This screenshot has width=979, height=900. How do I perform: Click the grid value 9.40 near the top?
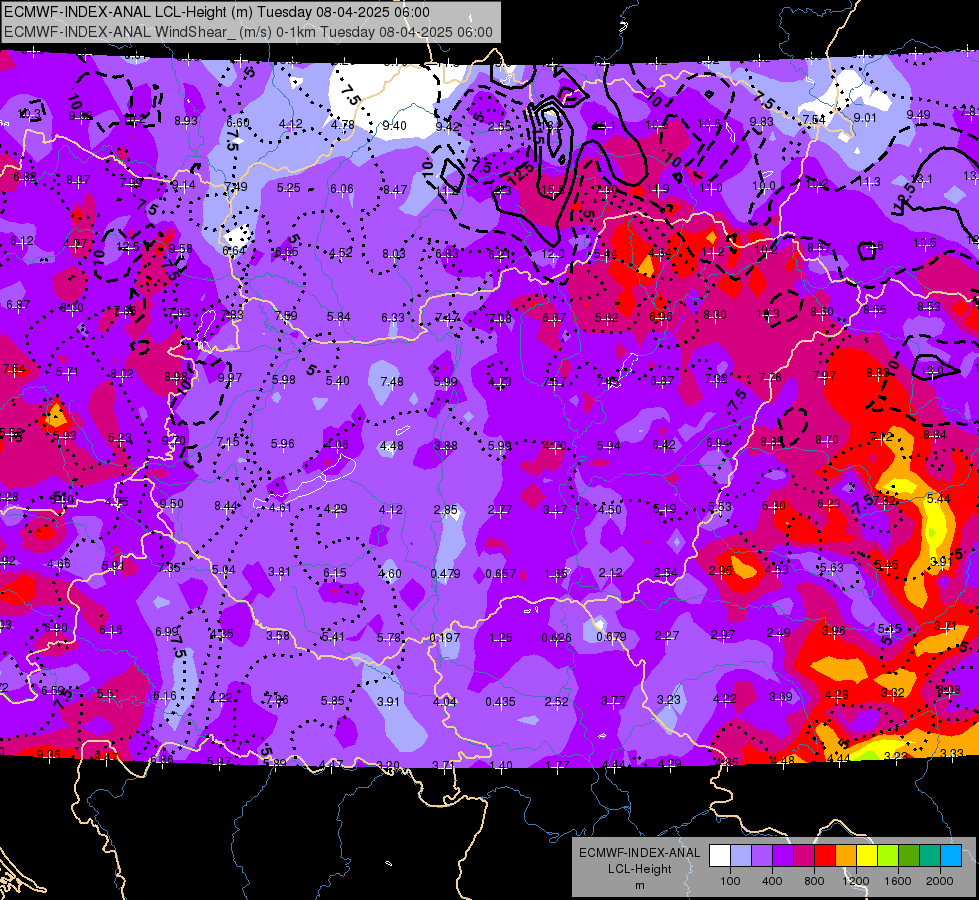pos(395,126)
